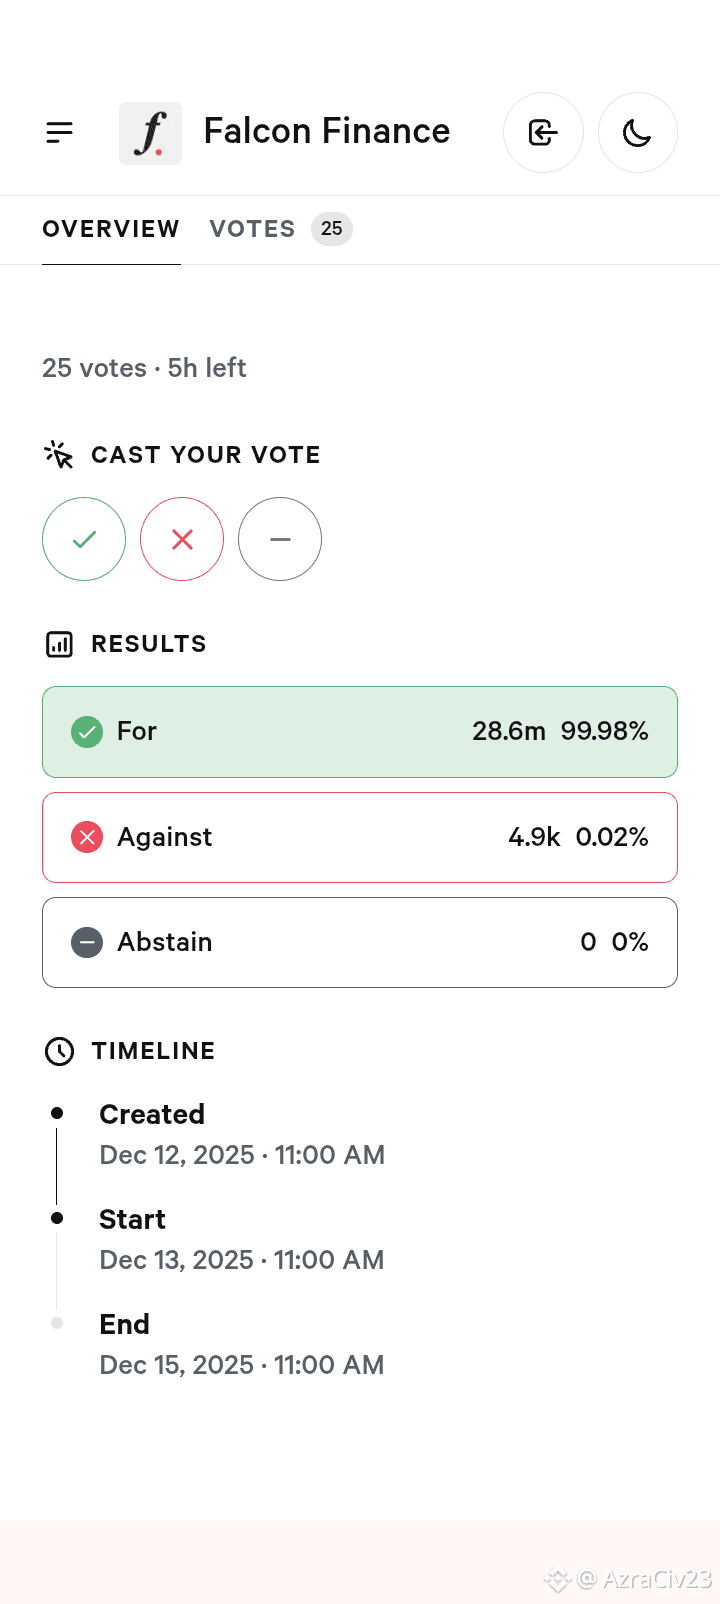Open the hamburger menu

[x=60, y=132]
